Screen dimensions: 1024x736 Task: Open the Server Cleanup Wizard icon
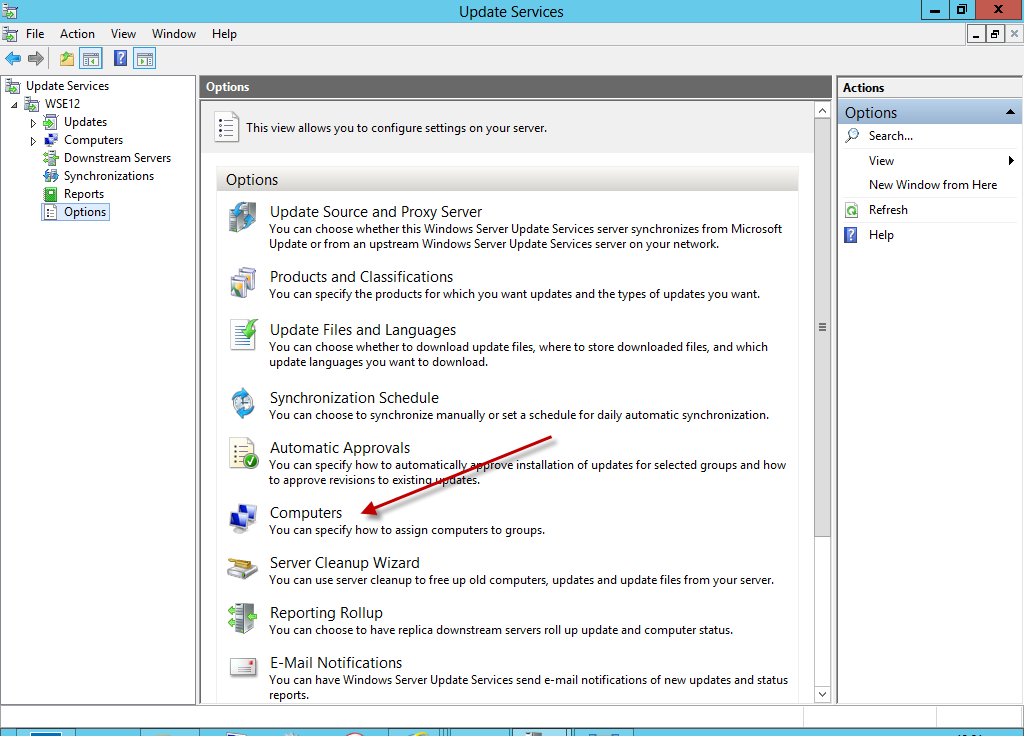243,569
